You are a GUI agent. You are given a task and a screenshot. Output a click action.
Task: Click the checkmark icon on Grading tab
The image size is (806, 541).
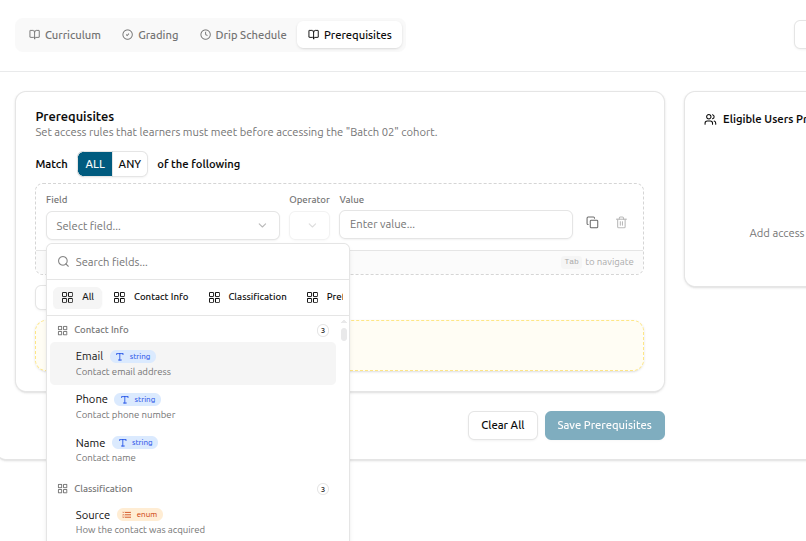pos(127,34)
